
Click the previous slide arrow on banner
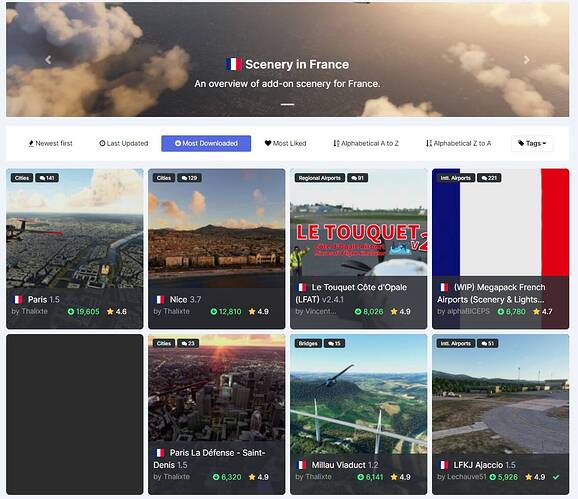(x=48, y=60)
